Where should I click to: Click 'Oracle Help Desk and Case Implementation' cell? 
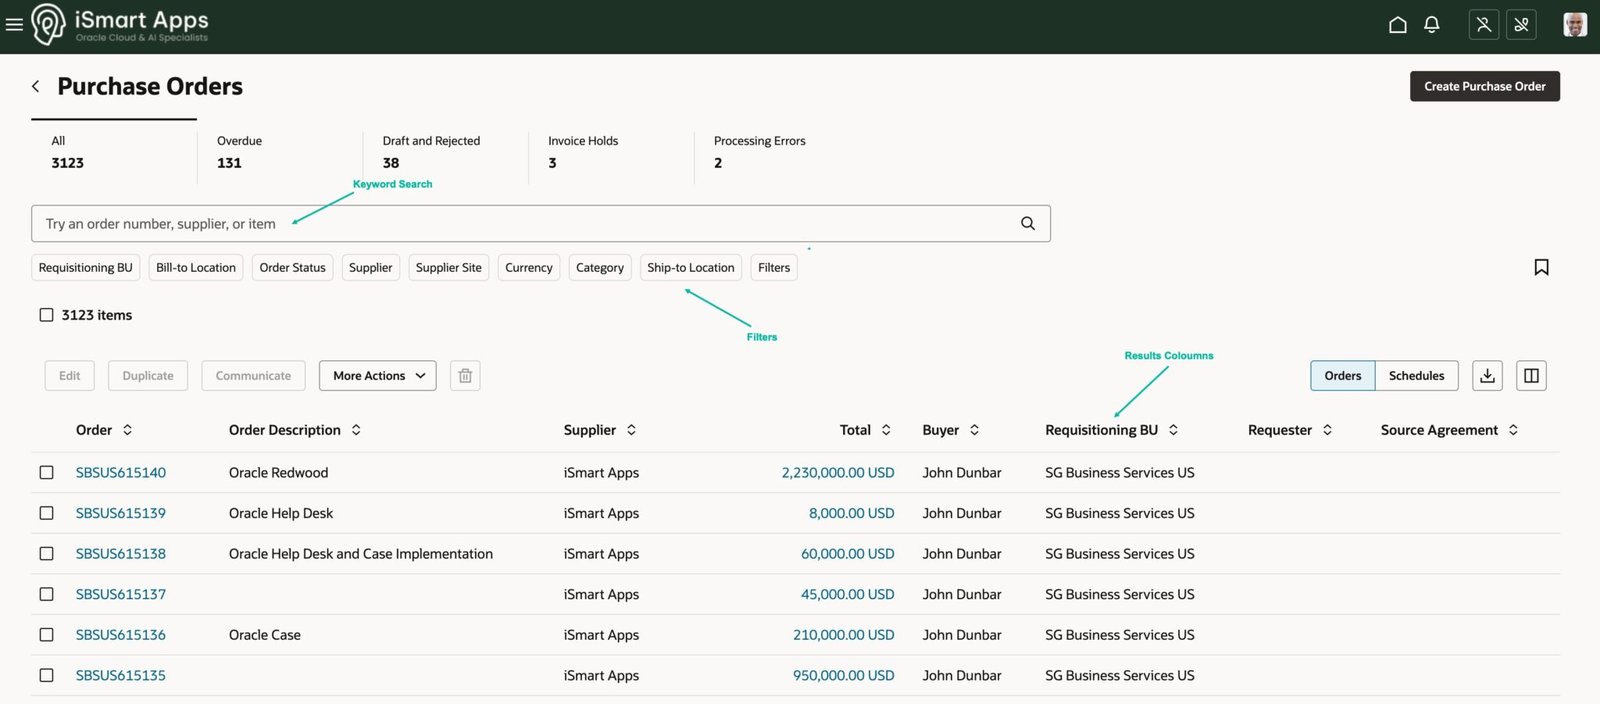[361, 553]
